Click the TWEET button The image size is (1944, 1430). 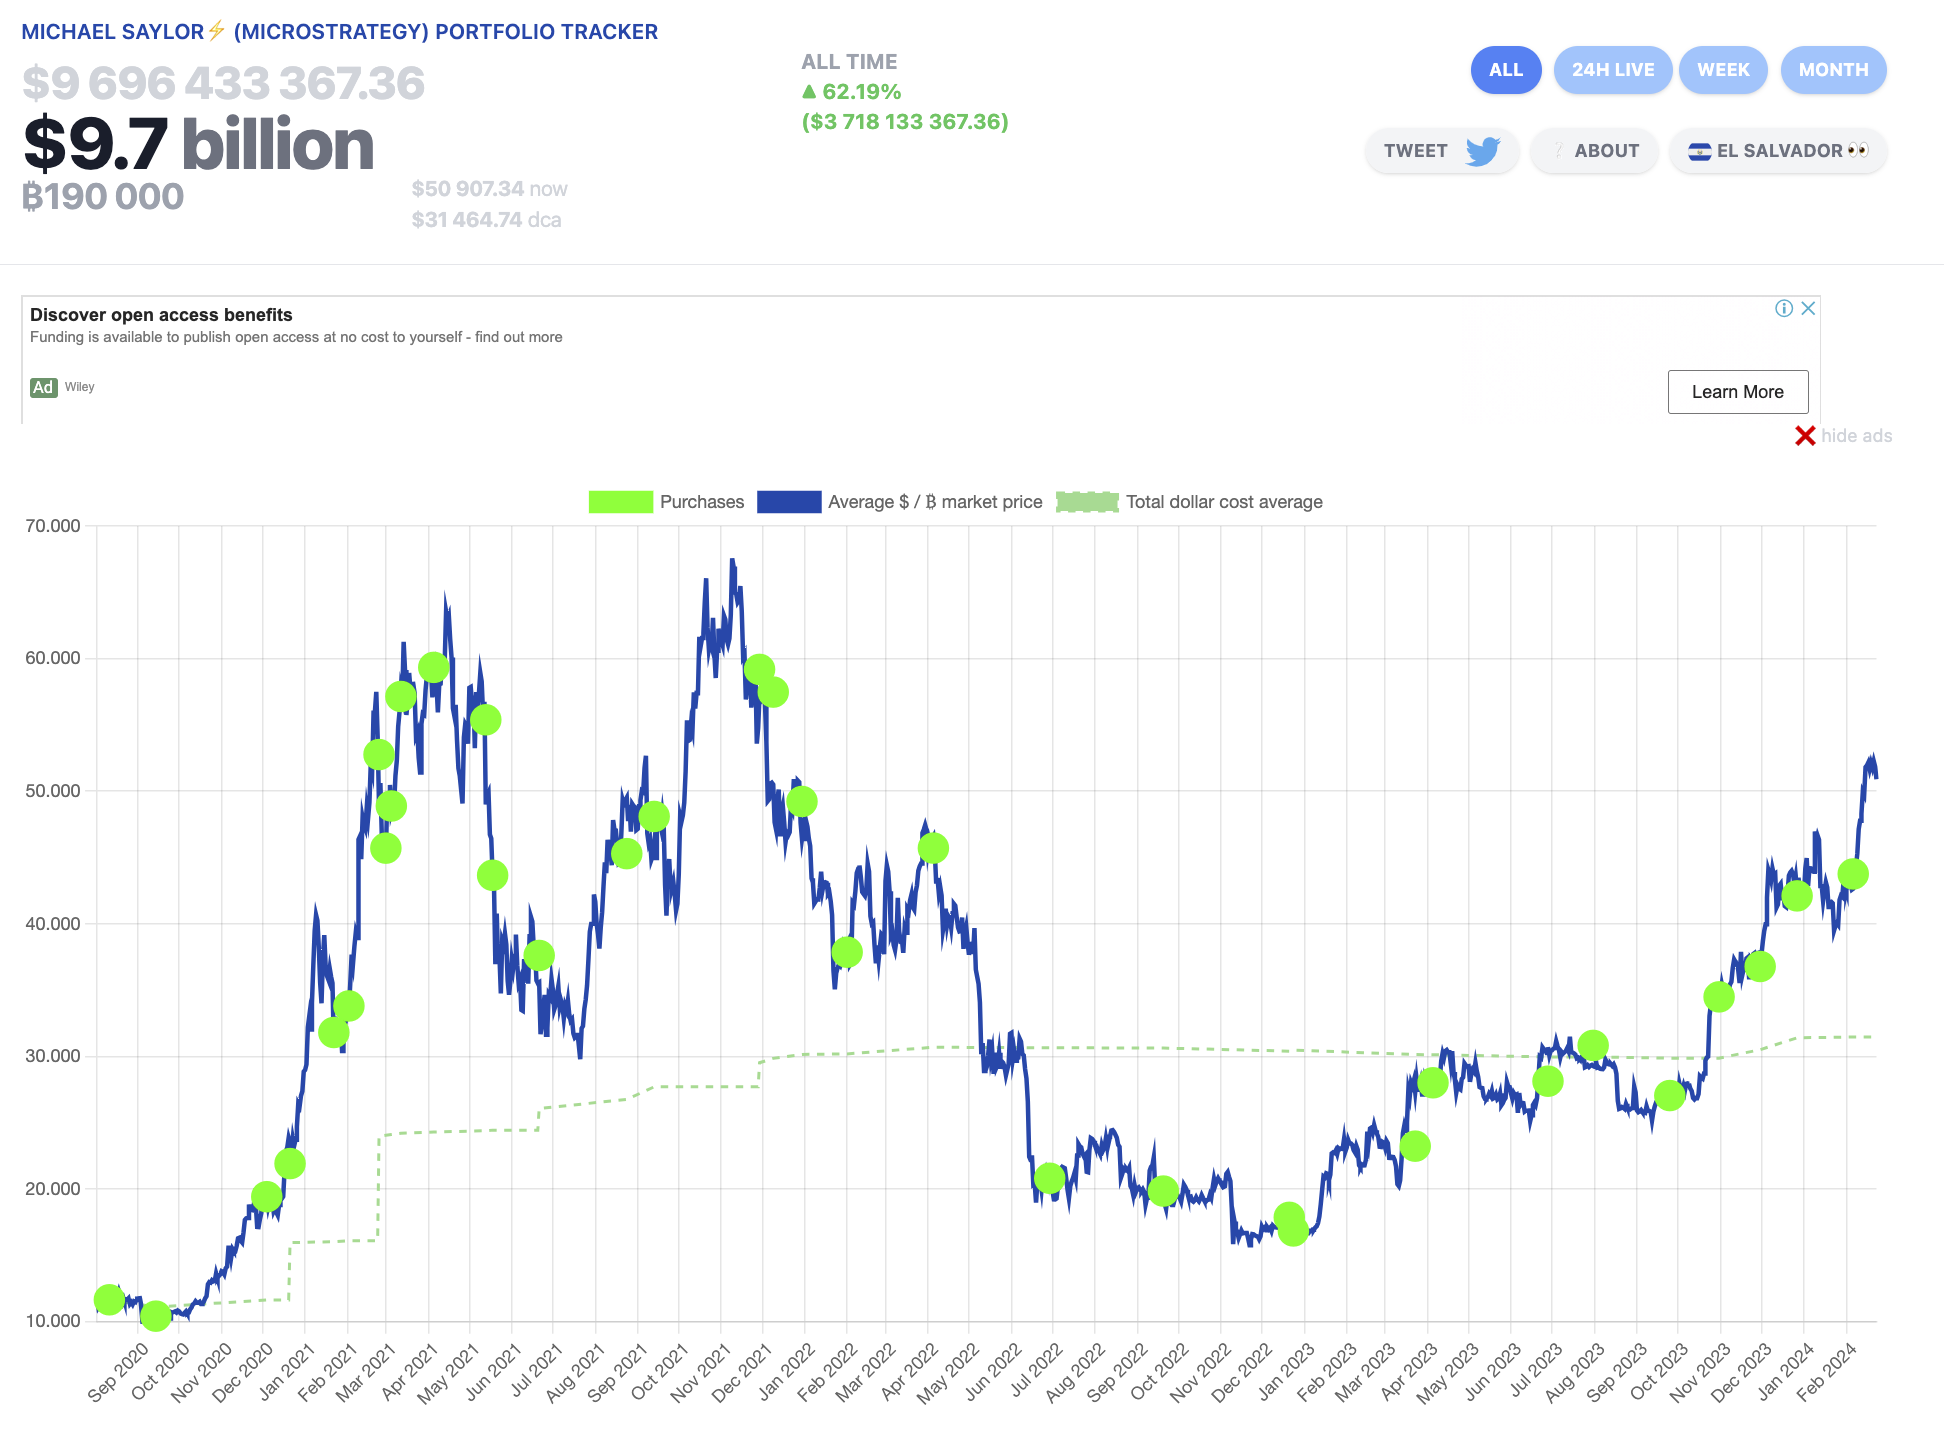click(x=1441, y=151)
